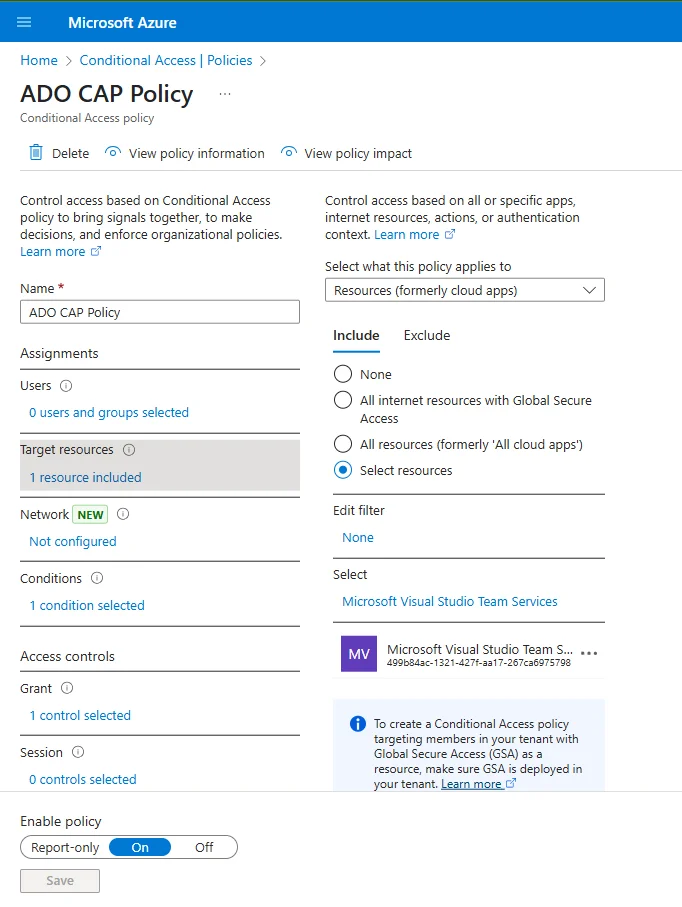Click View policy information

tap(197, 153)
